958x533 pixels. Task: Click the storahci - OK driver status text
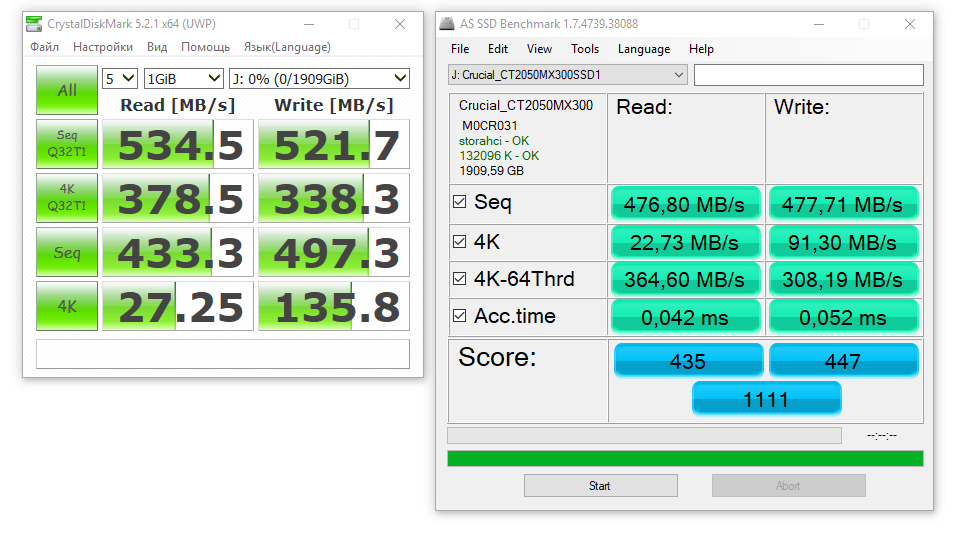tap(494, 141)
